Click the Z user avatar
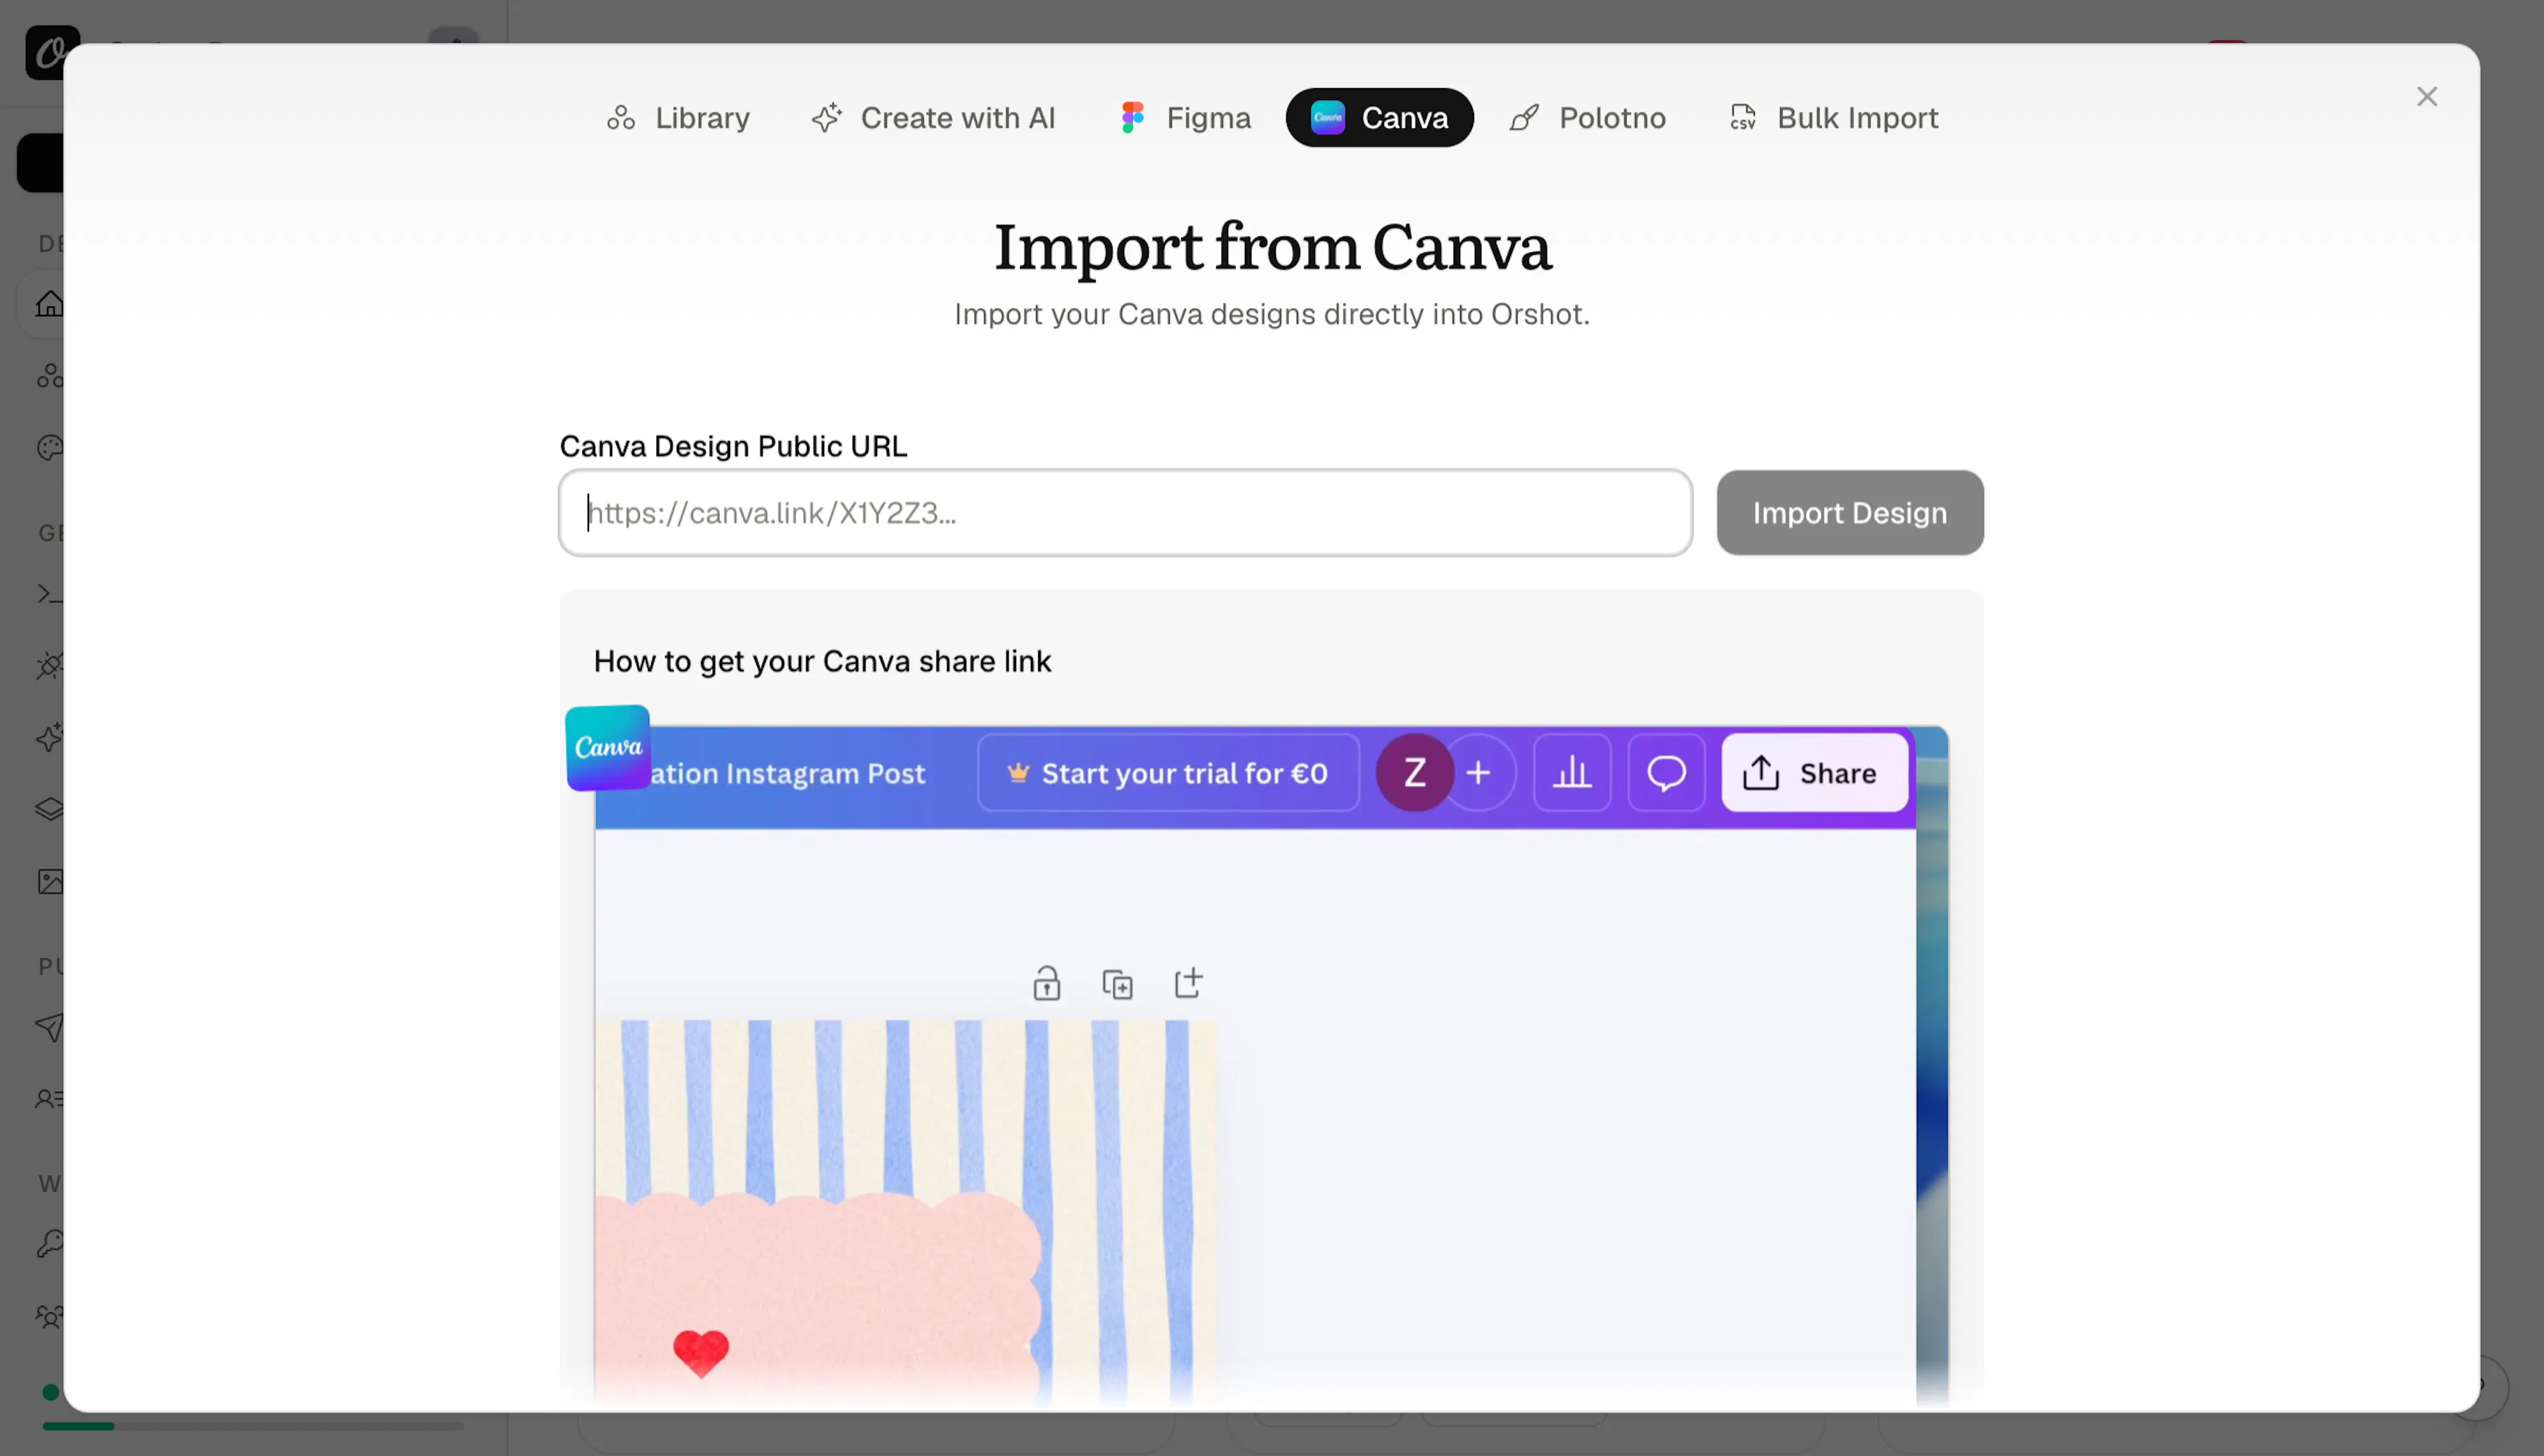2544x1456 pixels. click(x=1414, y=773)
